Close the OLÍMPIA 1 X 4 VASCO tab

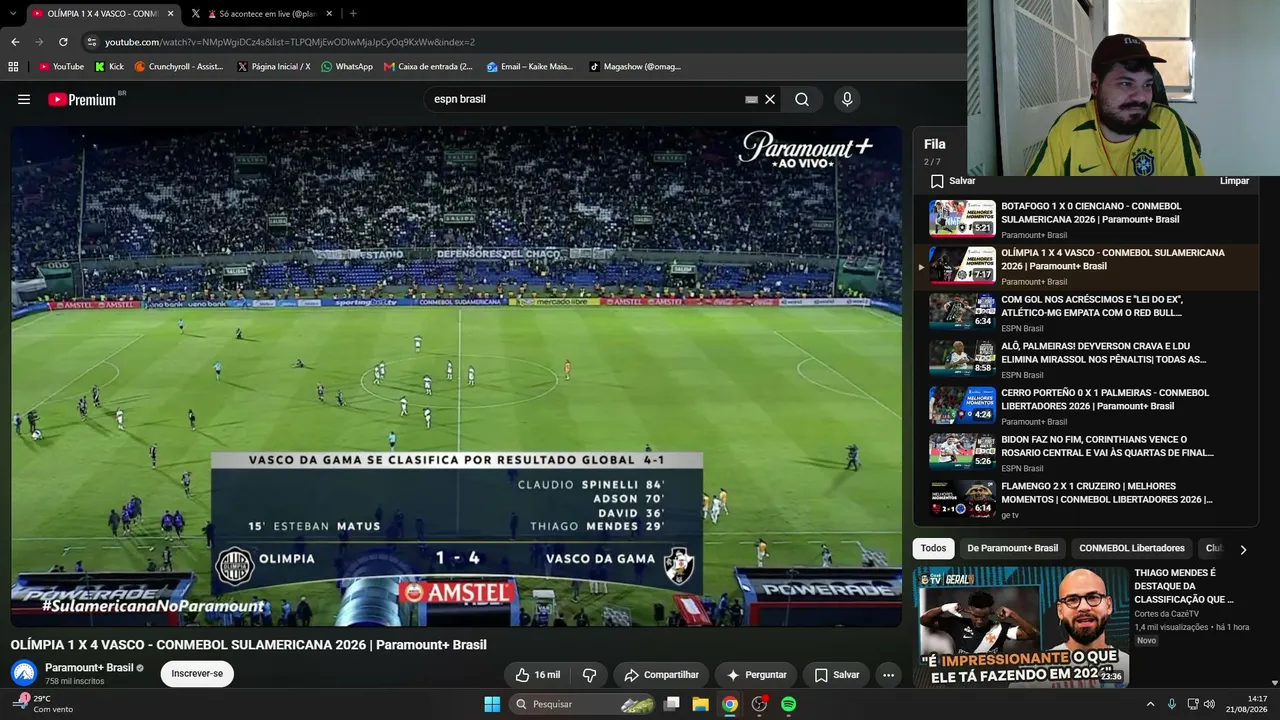pyautogui.click(x=170, y=14)
